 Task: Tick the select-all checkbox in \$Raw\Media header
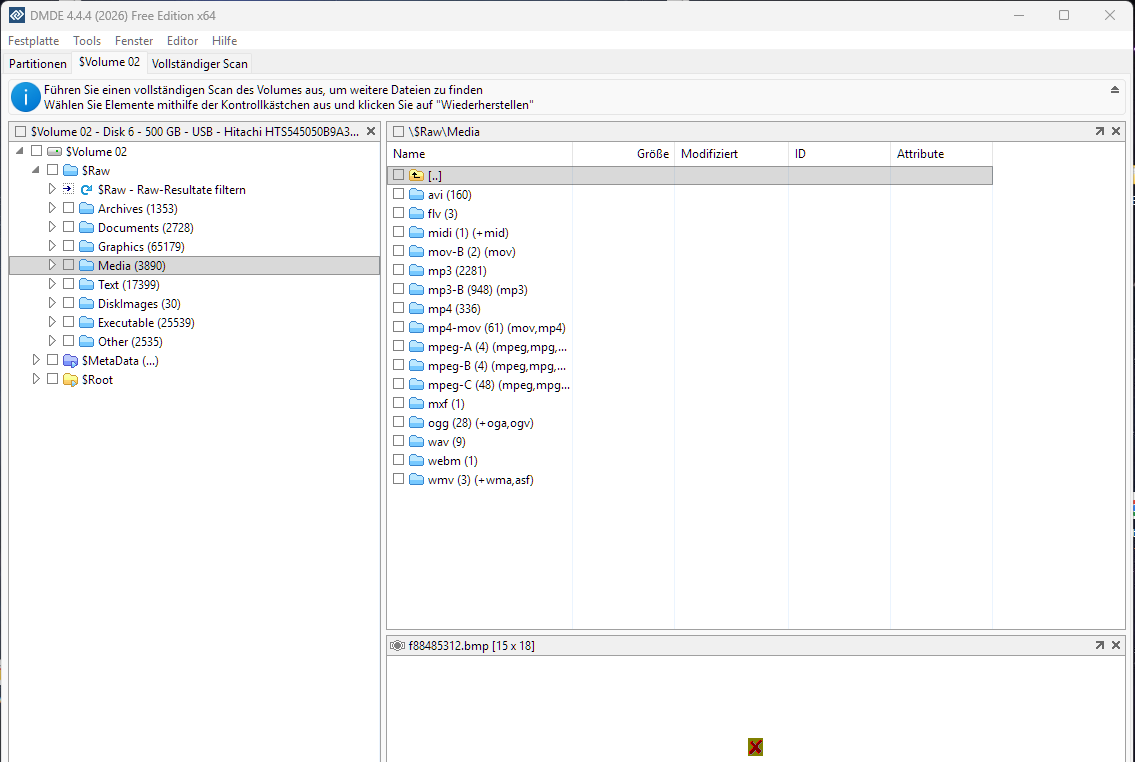click(398, 131)
